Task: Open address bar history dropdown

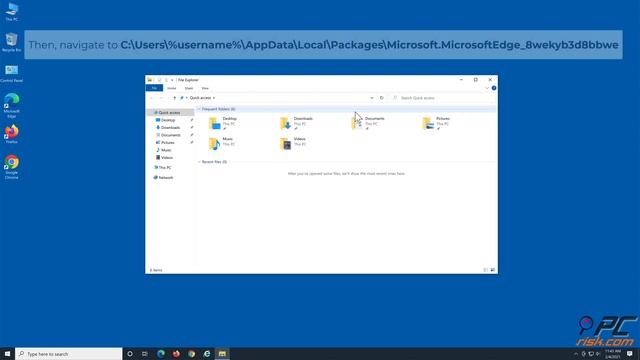Action: click(372, 98)
